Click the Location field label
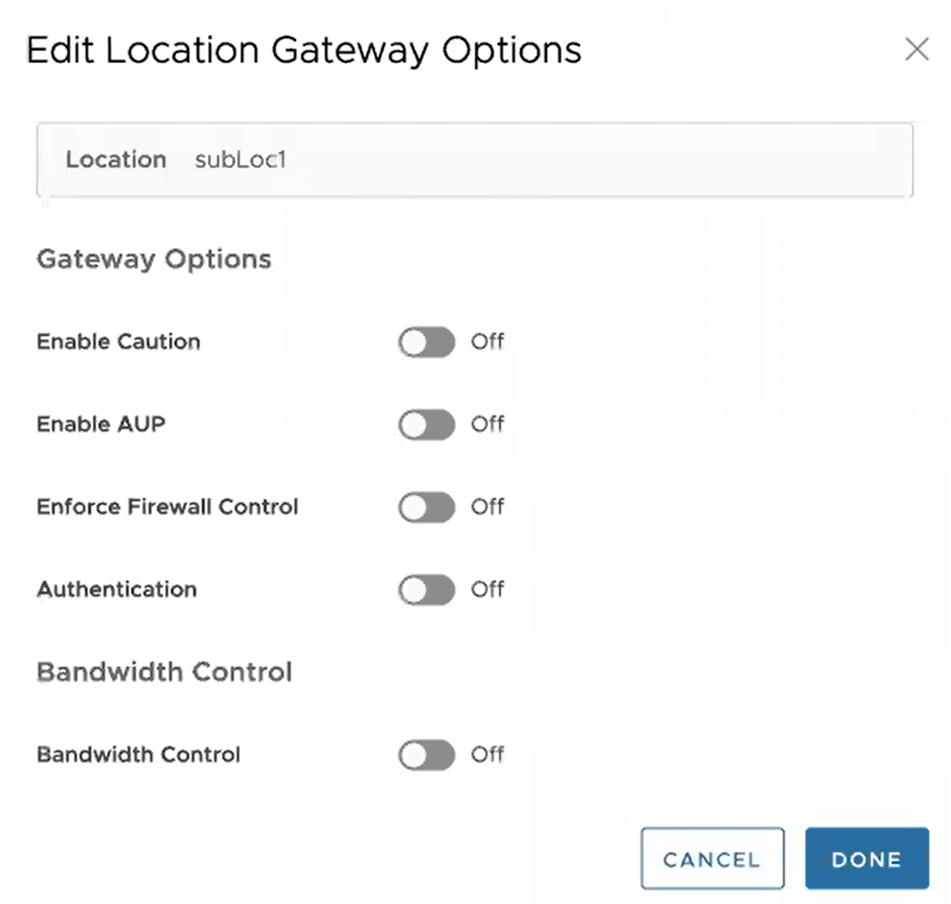The width and height of the screenshot is (951, 904). [116, 160]
